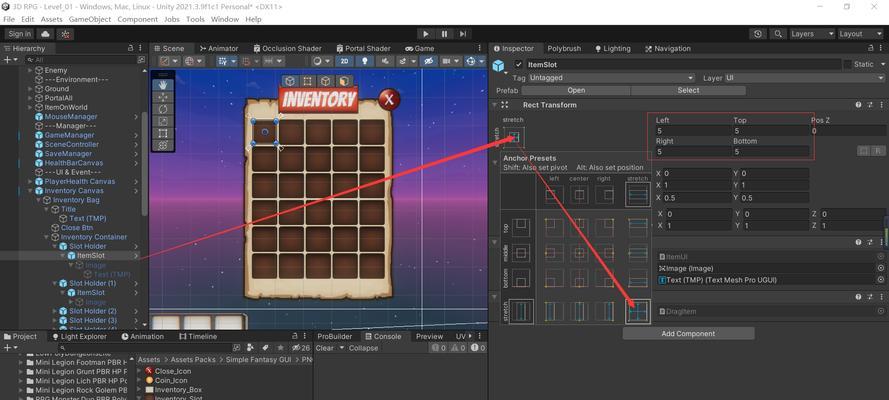The height and width of the screenshot is (400, 889).
Task: Open Undo History icon near Layers
Action: (758, 34)
